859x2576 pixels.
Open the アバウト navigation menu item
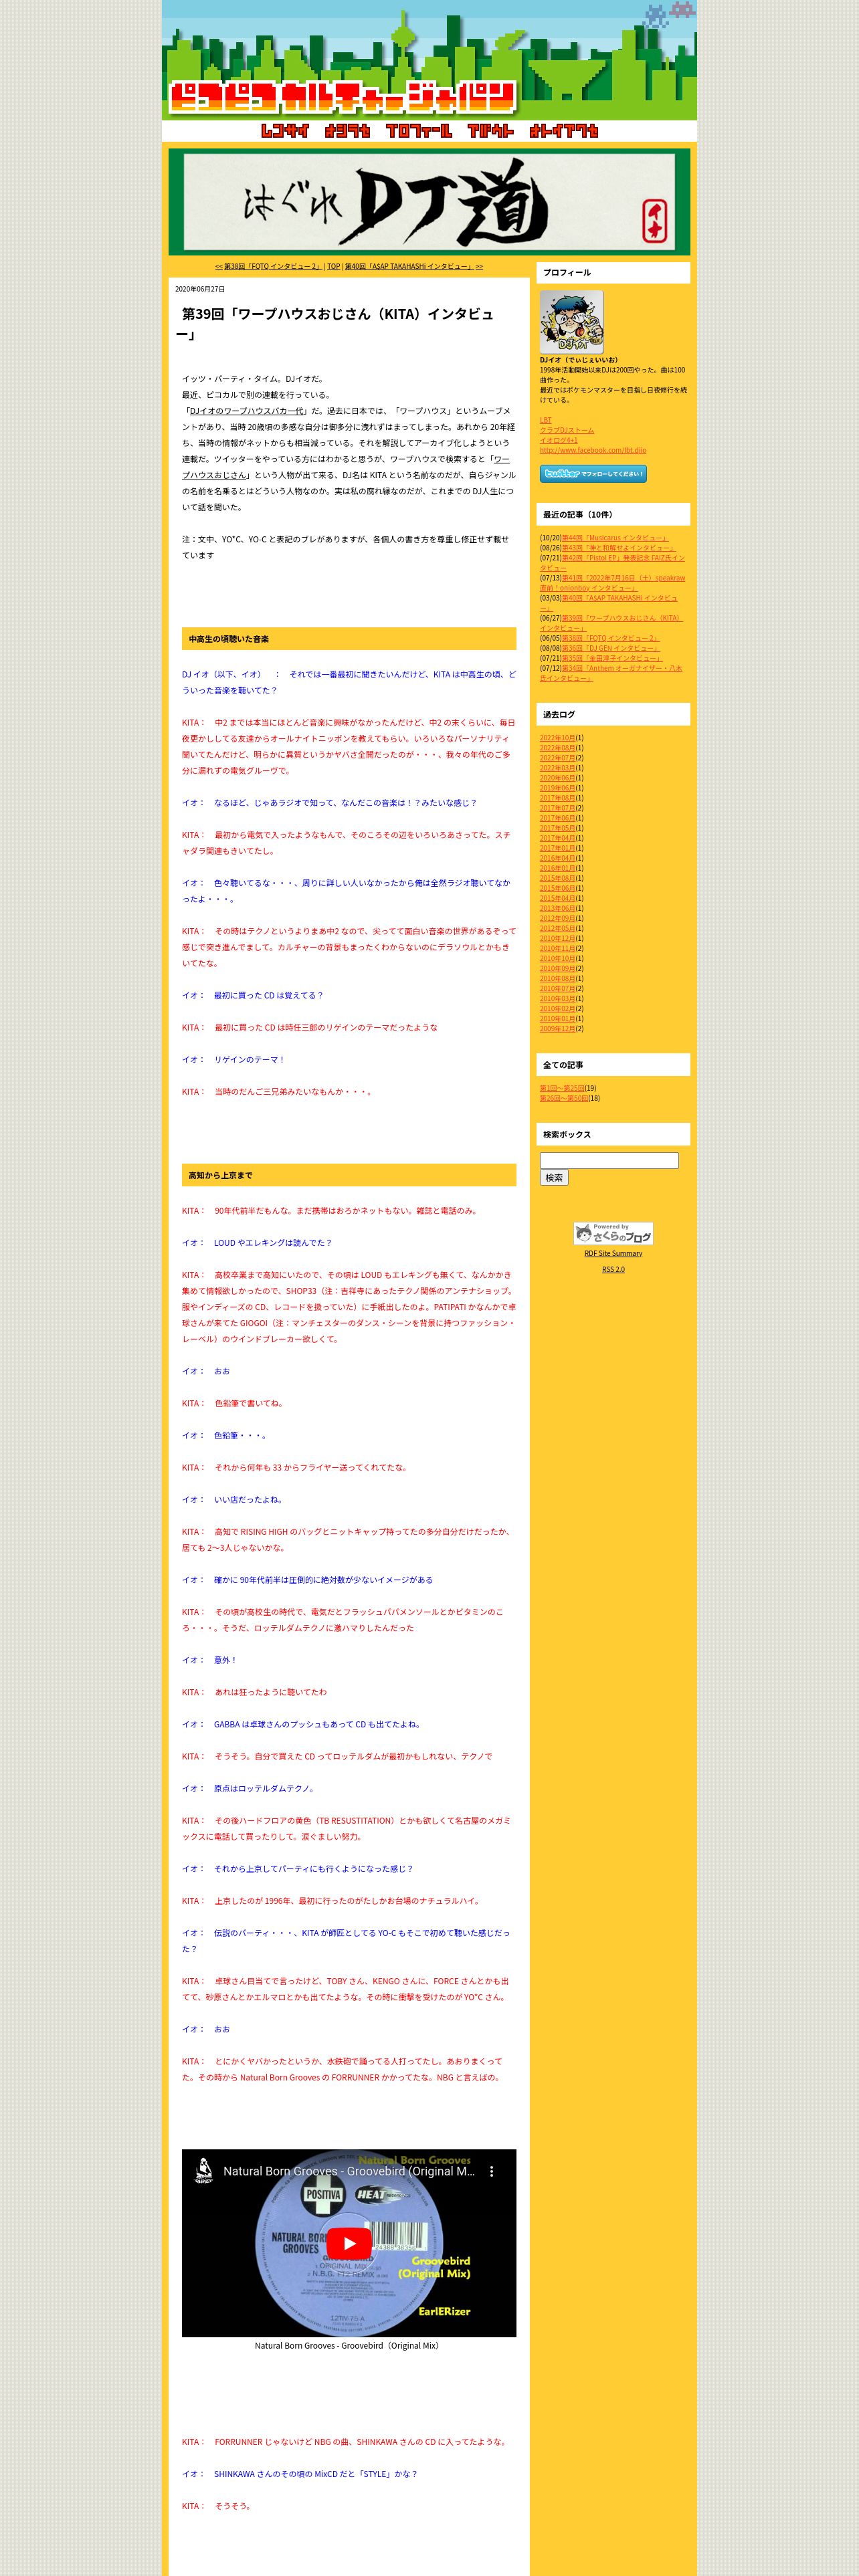click(490, 131)
